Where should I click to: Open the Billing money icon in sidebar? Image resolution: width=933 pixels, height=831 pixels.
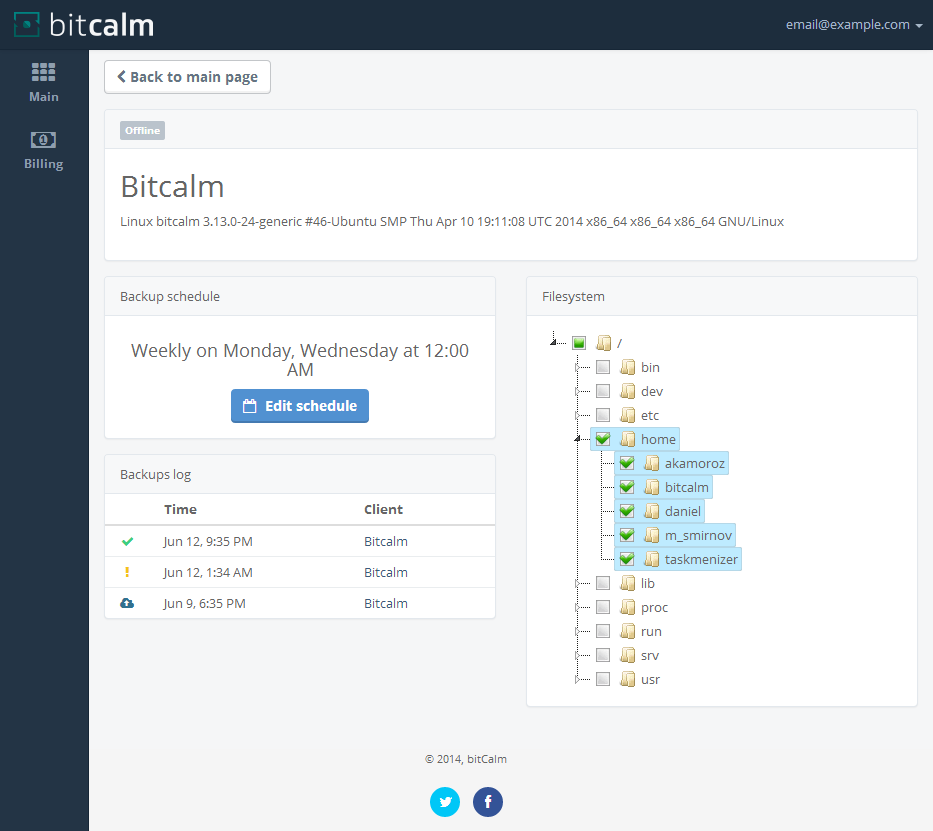43,140
